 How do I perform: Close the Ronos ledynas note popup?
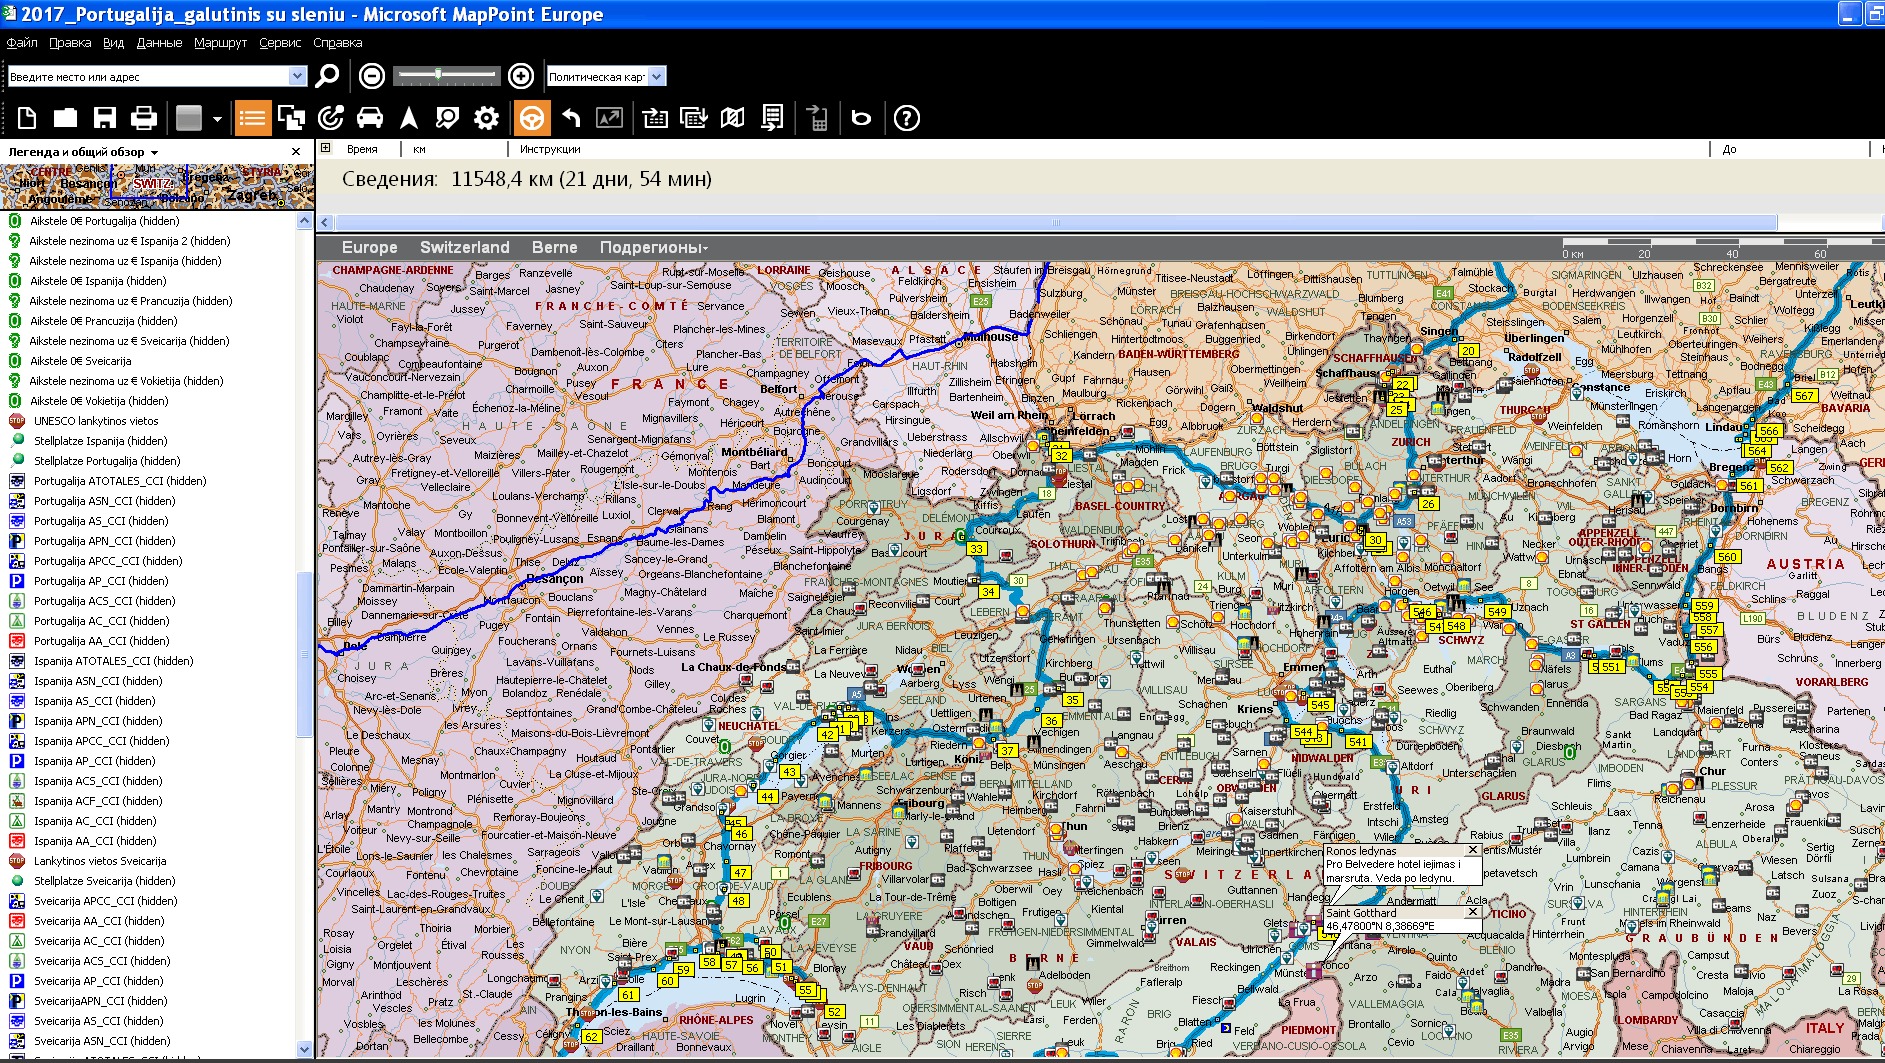[x=1472, y=850]
